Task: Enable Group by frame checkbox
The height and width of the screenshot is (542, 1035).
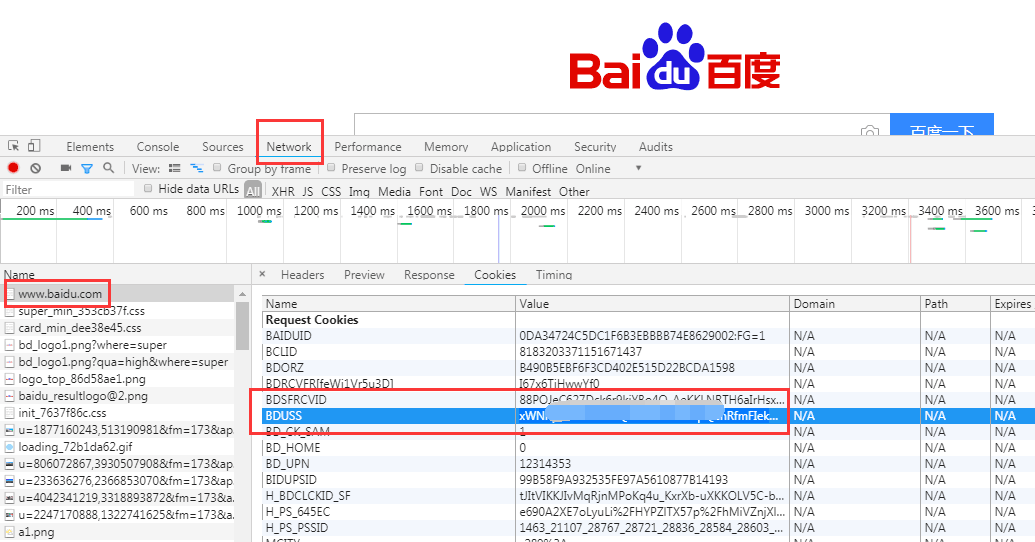Action: (217, 168)
